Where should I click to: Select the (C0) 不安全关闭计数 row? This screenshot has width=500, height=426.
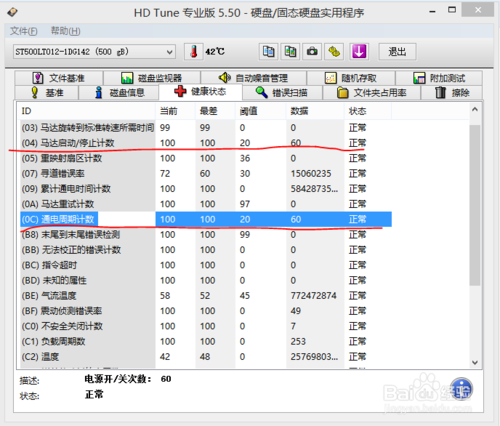(206, 326)
